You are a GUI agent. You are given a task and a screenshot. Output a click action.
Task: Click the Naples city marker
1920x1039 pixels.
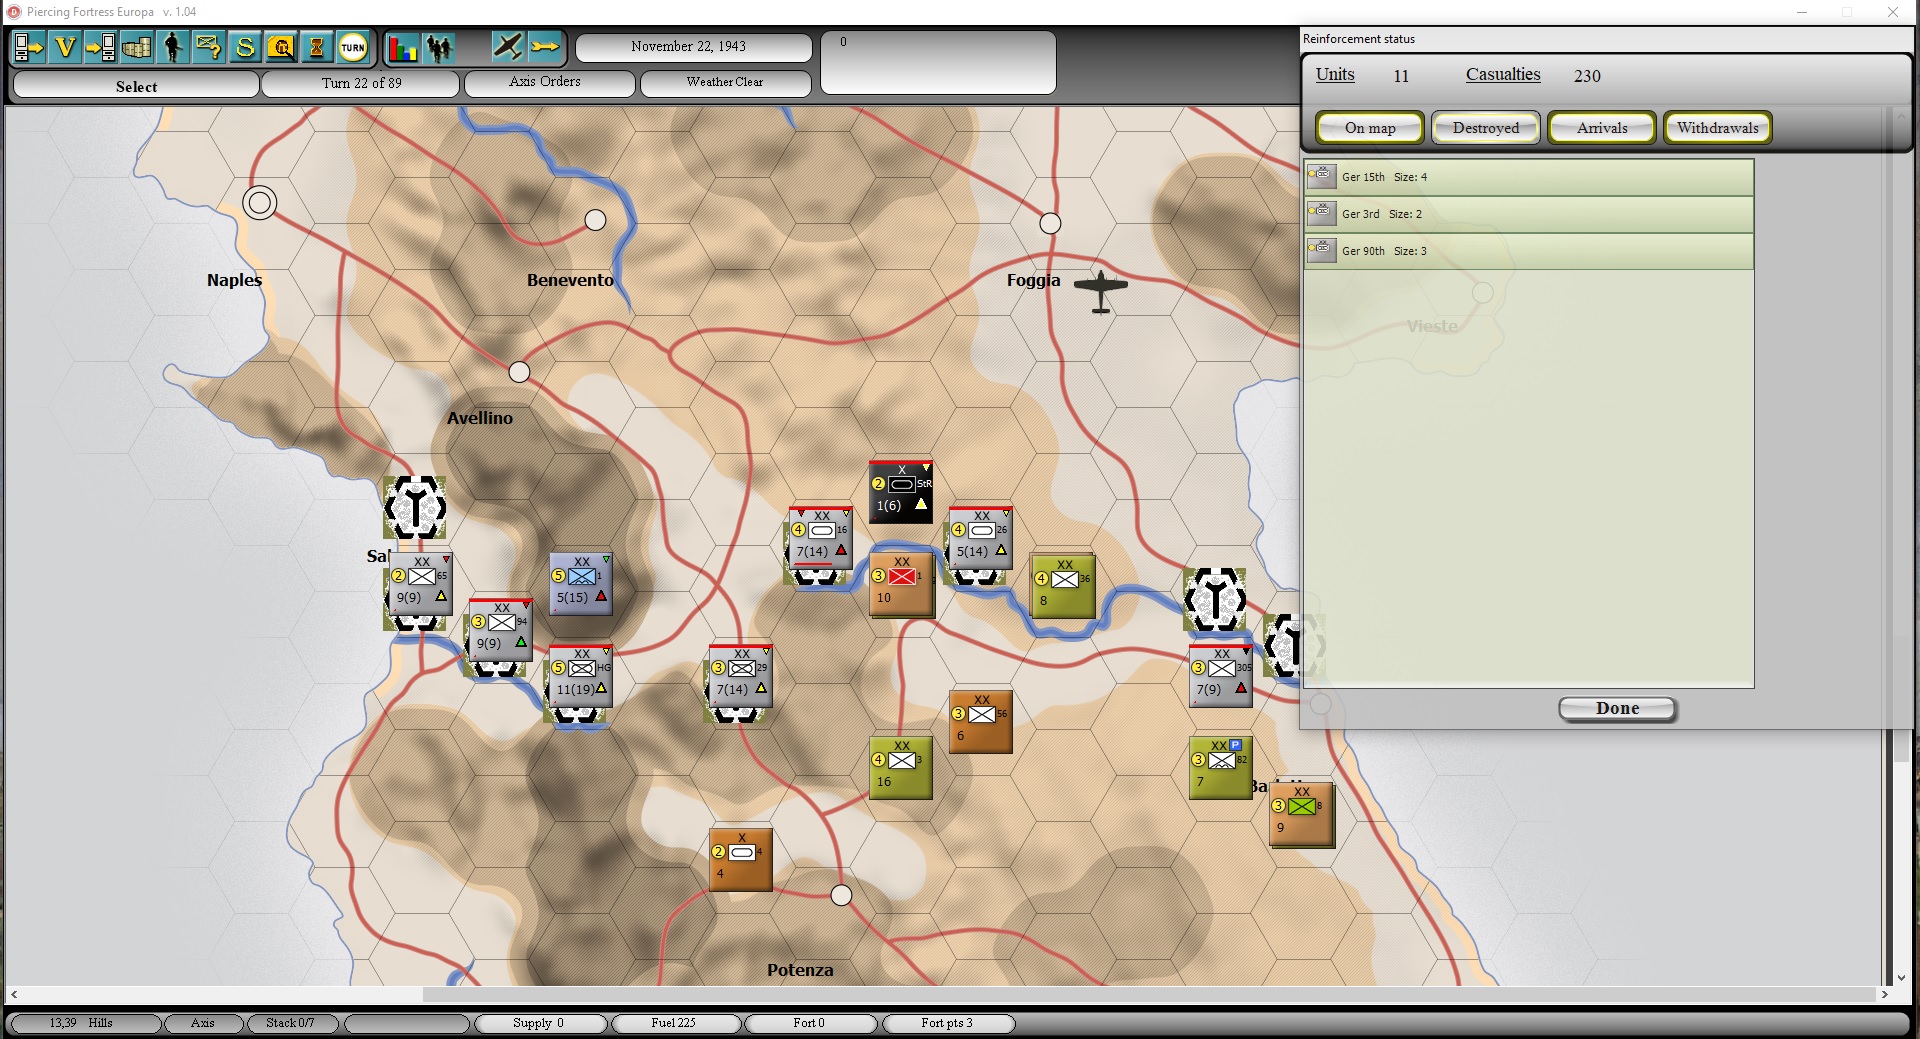pos(260,203)
